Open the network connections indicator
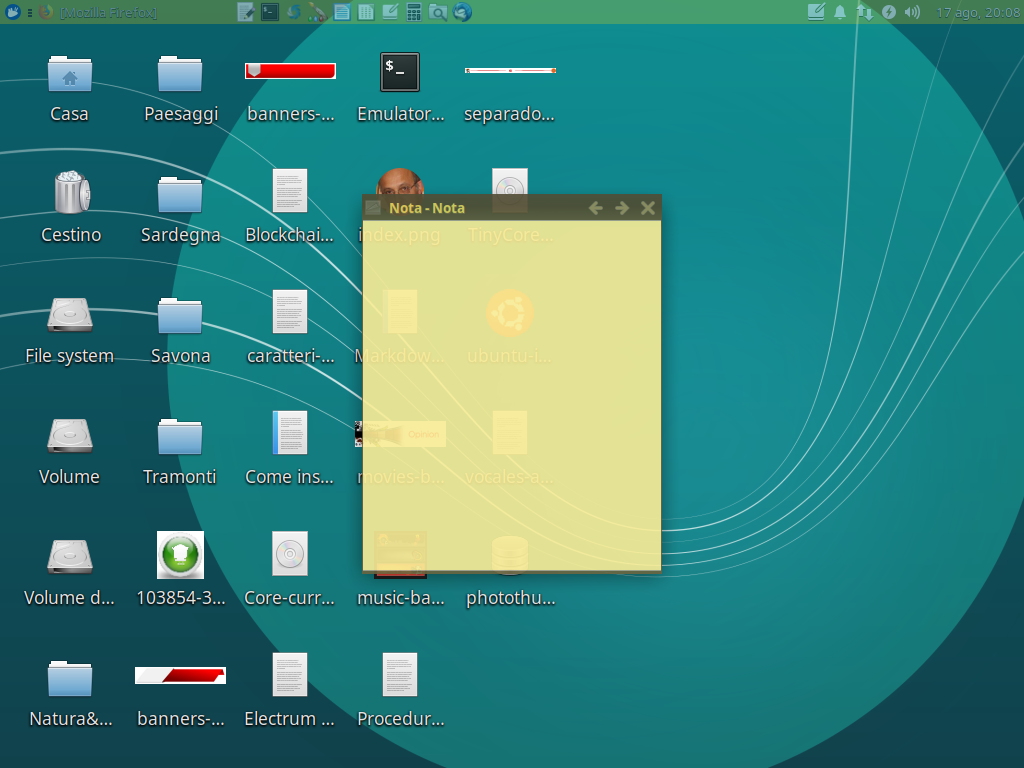 pyautogui.click(x=865, y=12)
